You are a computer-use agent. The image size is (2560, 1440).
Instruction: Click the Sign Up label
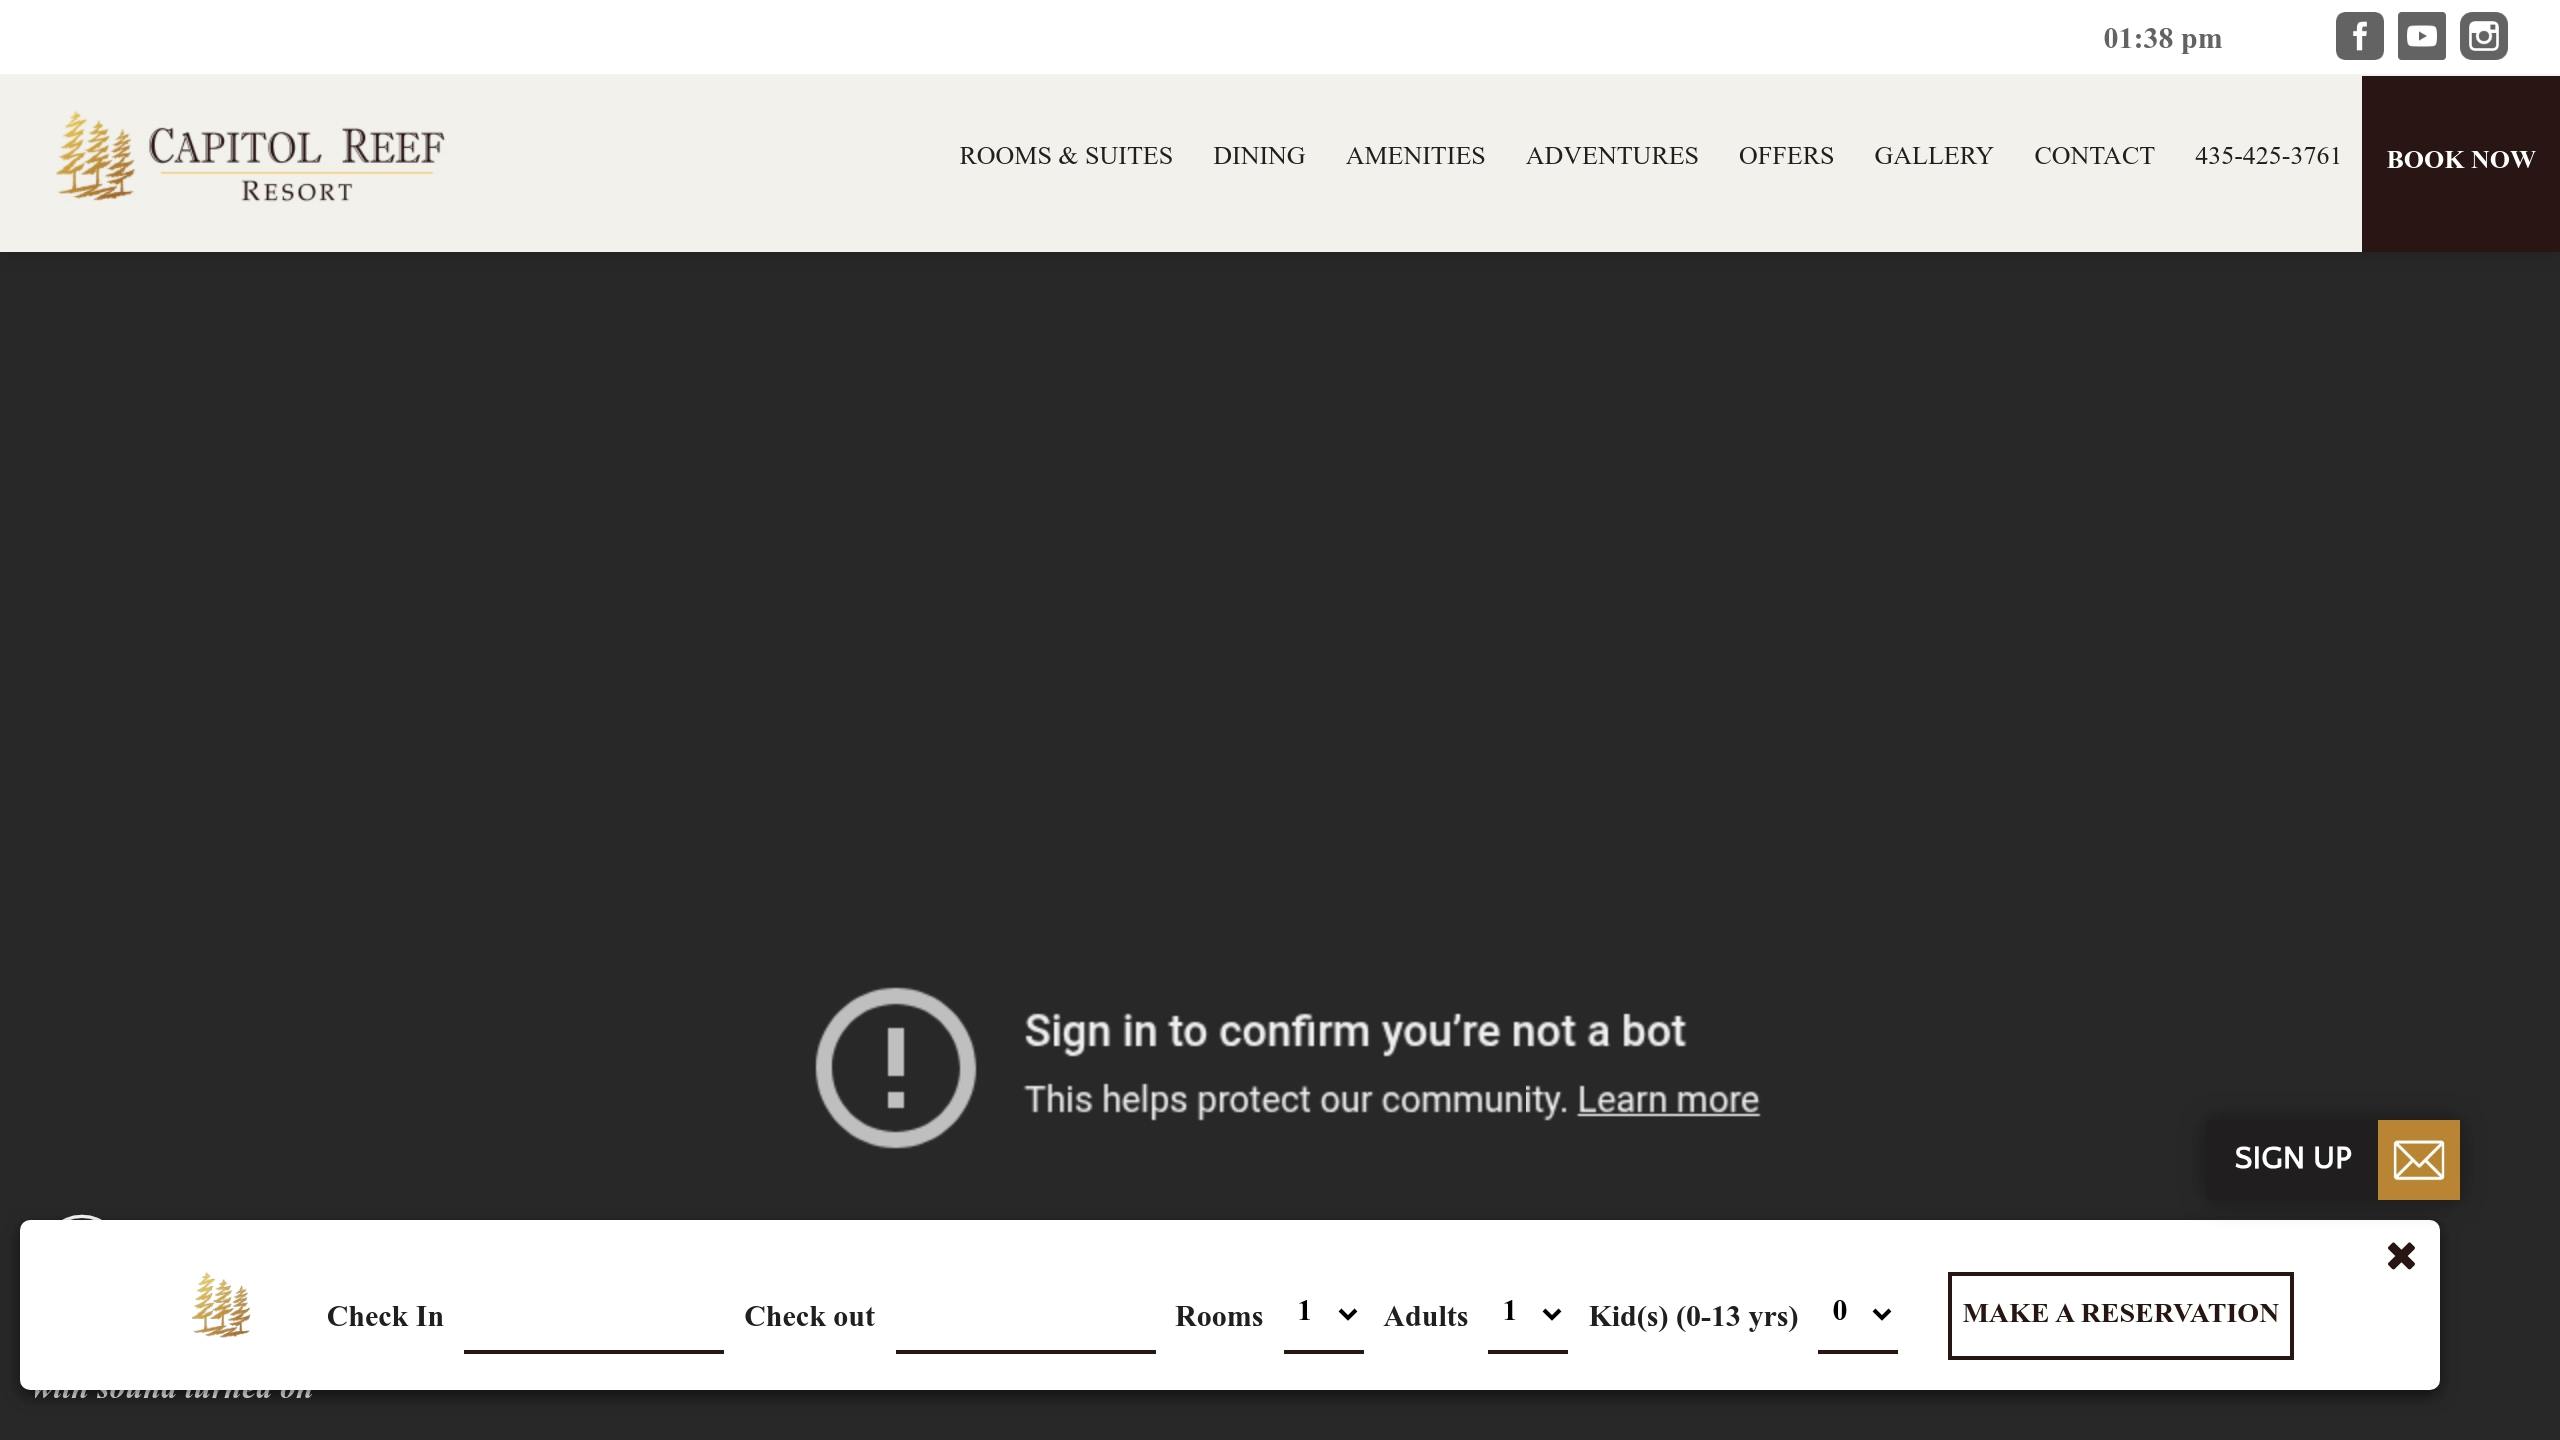click(x=2293, y=1158)
